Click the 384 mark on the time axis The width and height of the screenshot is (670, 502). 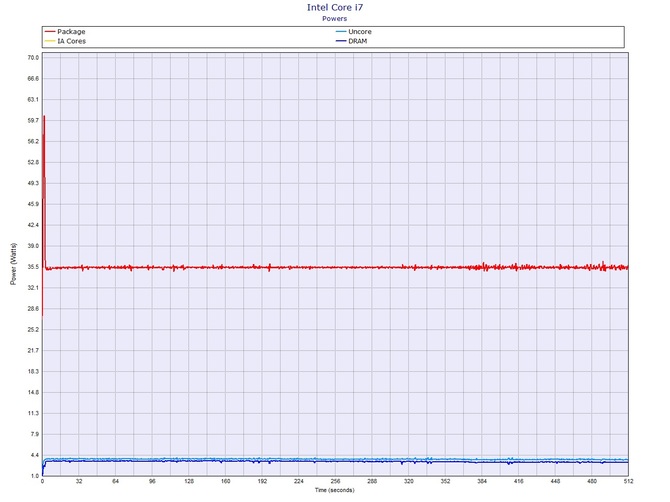481,482
